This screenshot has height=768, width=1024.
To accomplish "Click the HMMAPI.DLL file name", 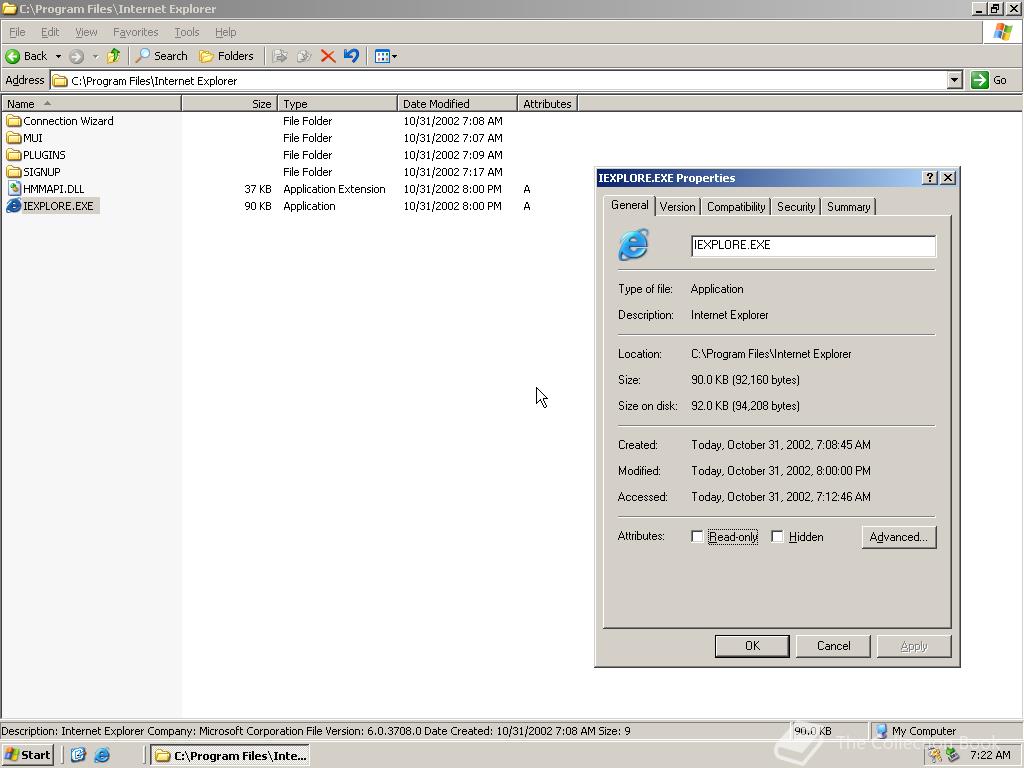I will tap(54, 189).
